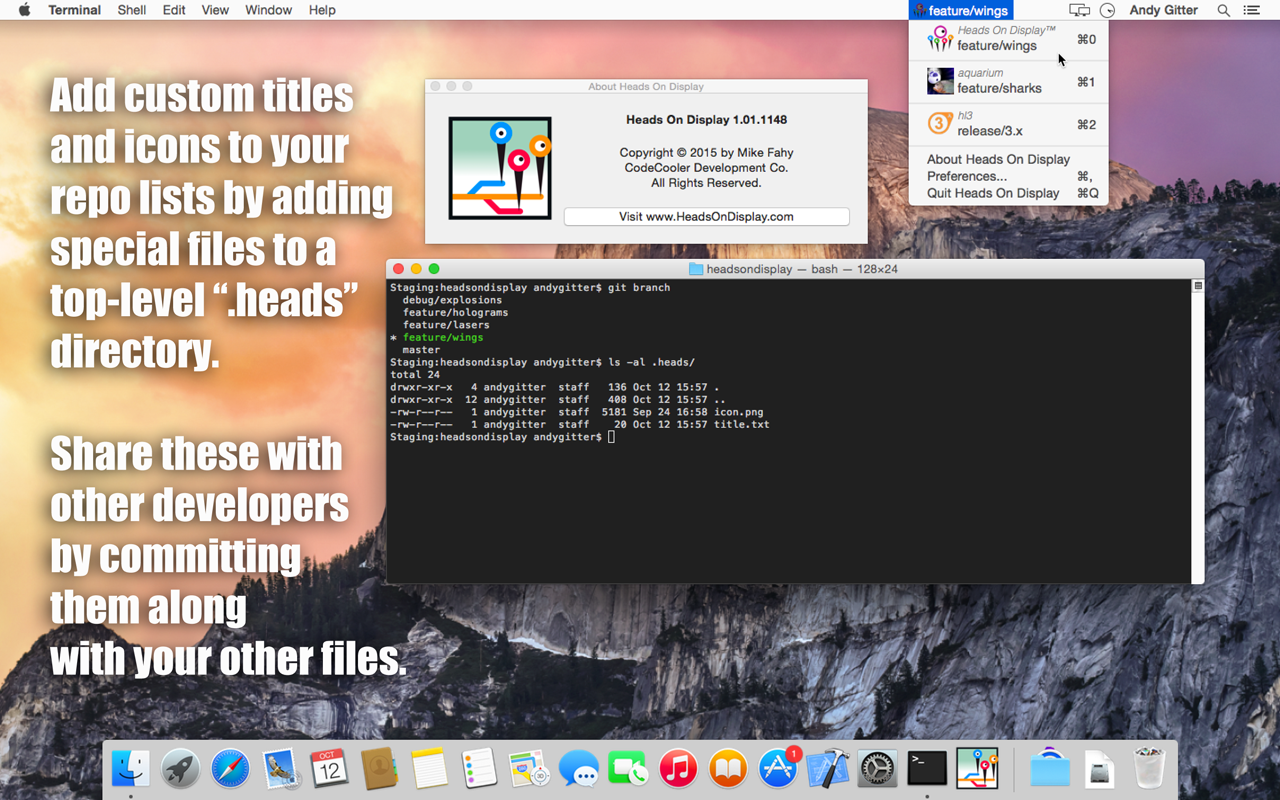This screenshot has height=800, width=1280.
Task: Open the Heads On Display feature/wings repo entry
Action: [1008, 39]
